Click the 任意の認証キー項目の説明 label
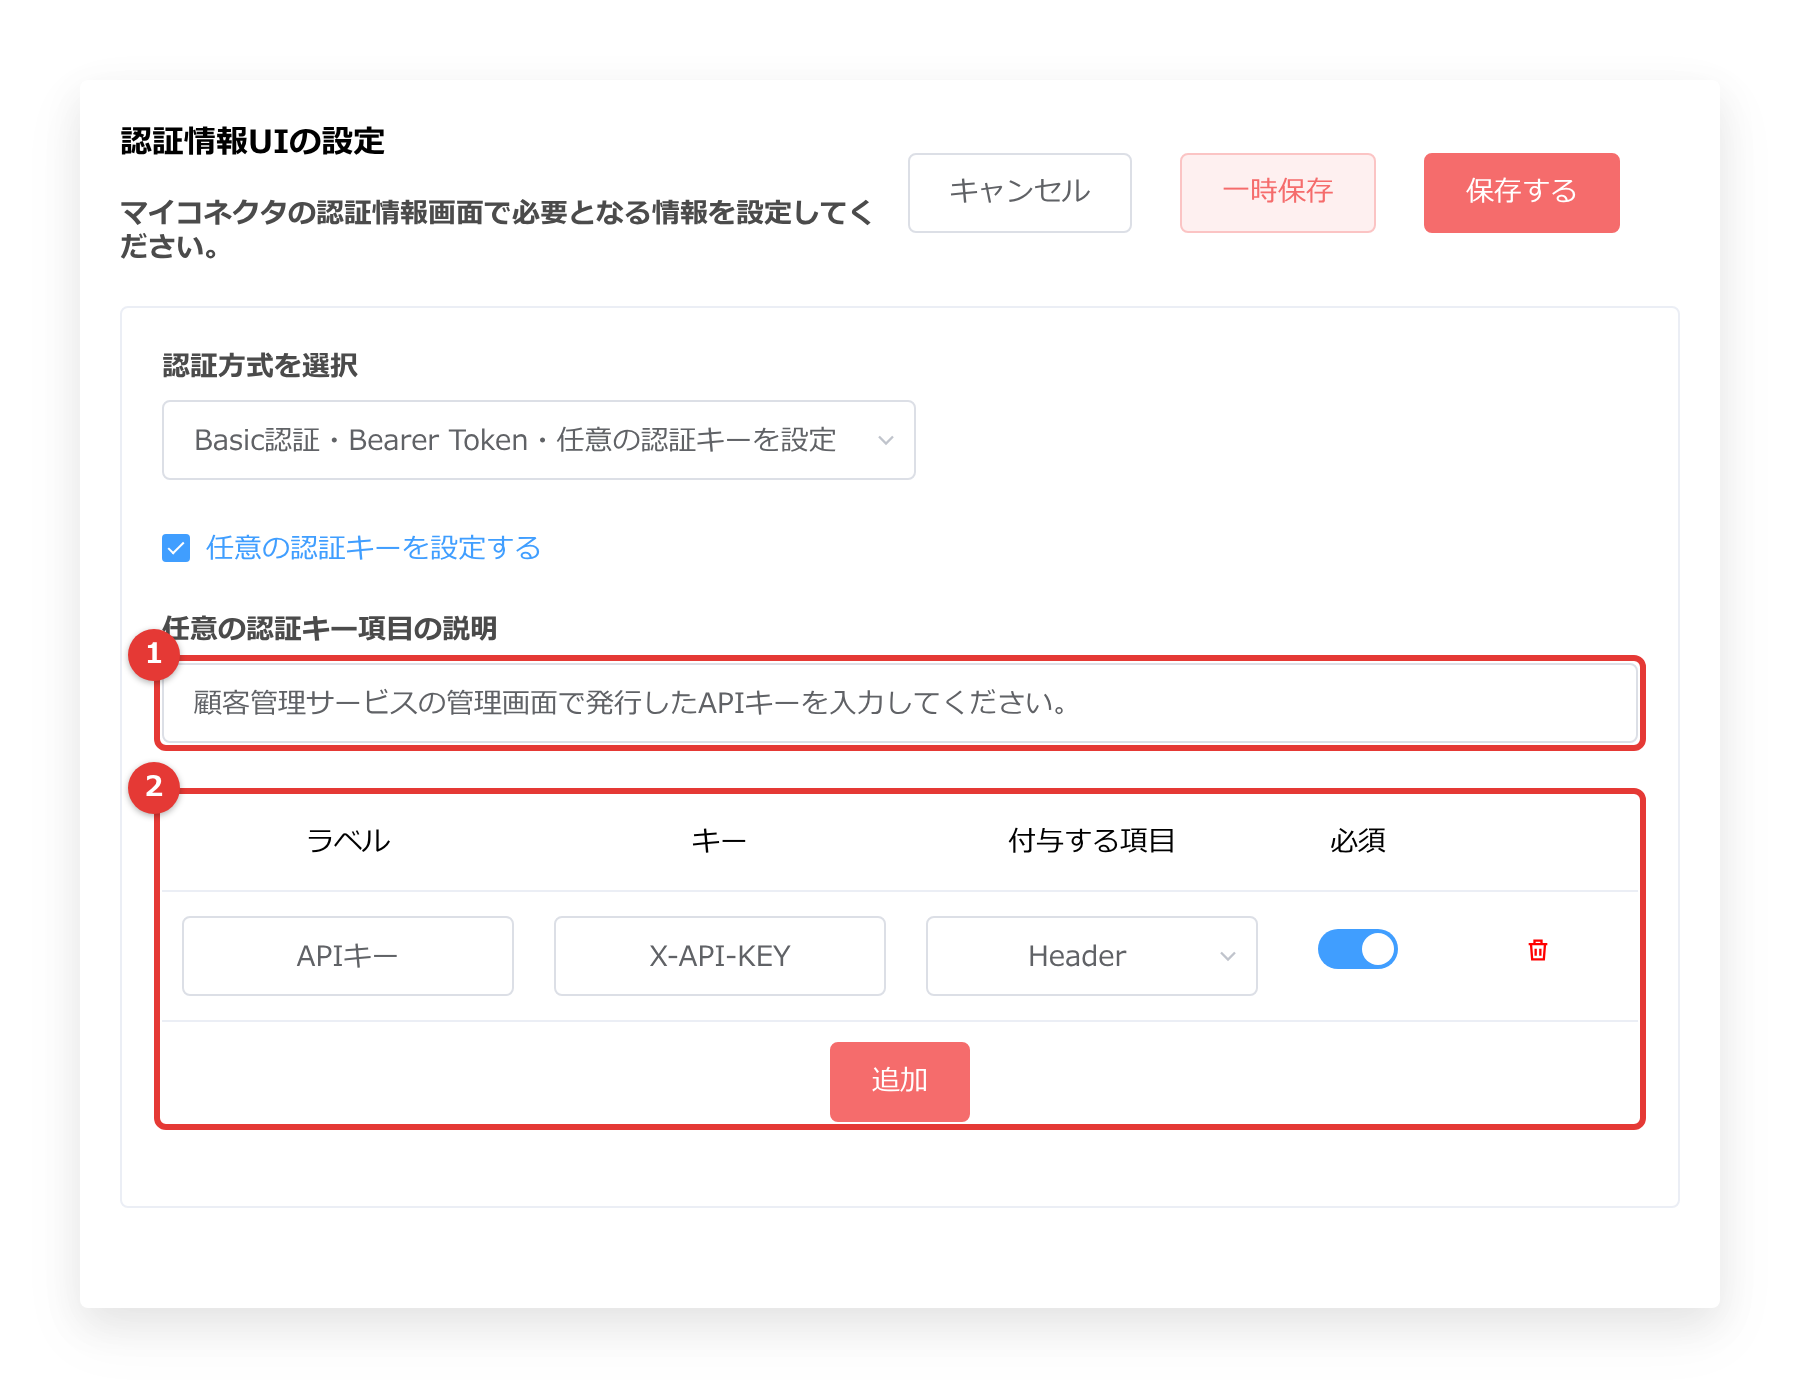The image size is (1800, 1386). point(330,628)
